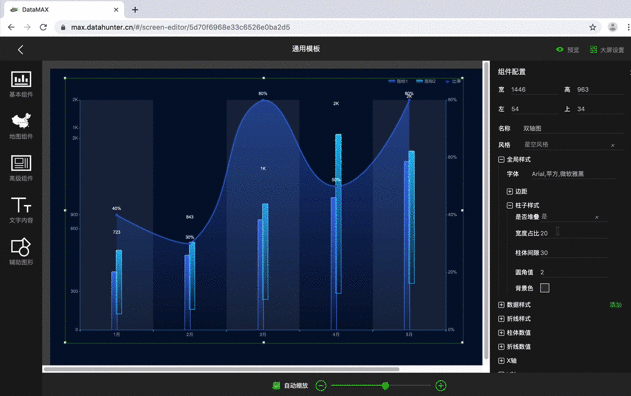Expand the 折线数值 line value section

[501, 347]
